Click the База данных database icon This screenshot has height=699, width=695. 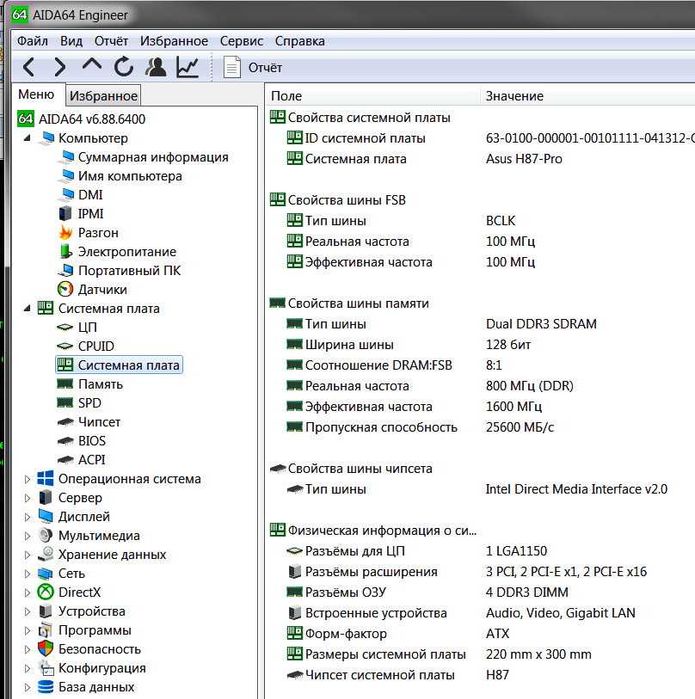tap(45, 687)
